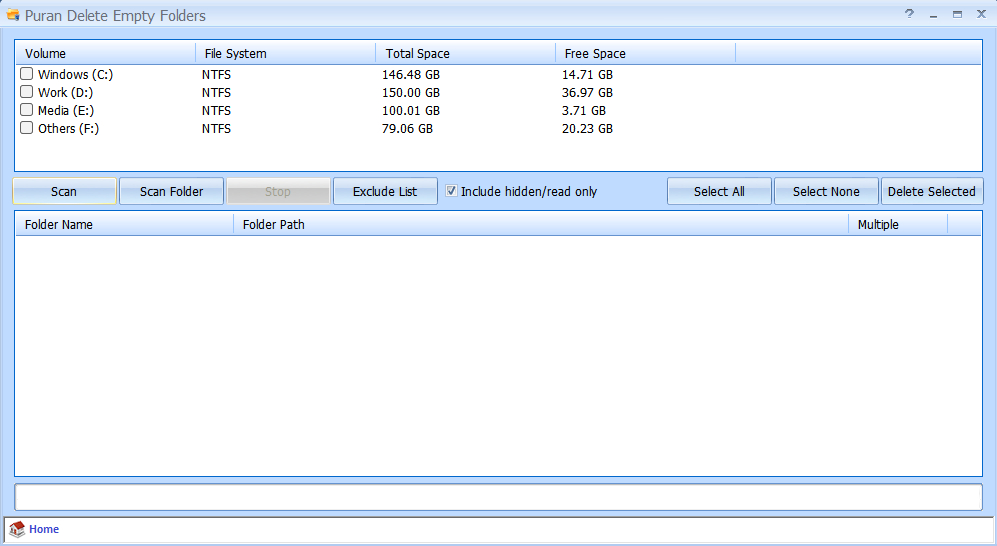Enable the Others (F:) volume checkbox

tap(27, 128)
